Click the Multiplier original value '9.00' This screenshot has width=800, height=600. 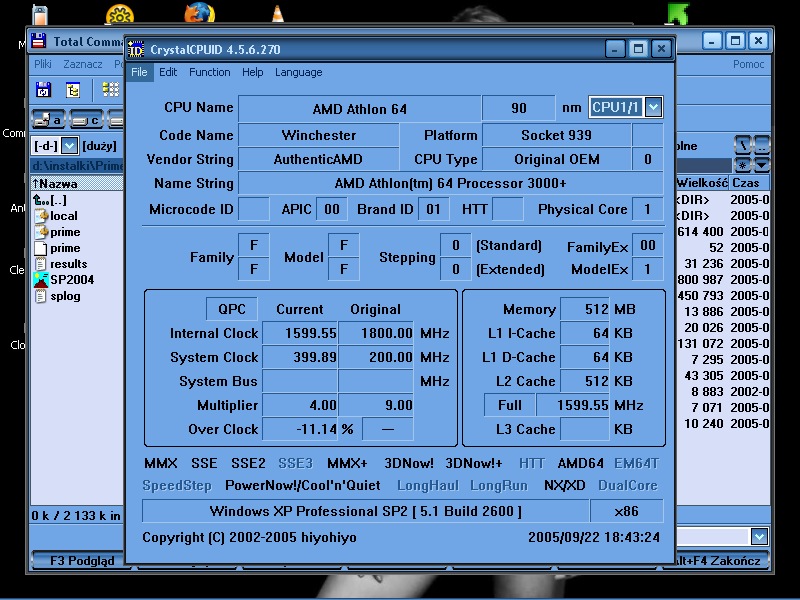pyautogui.click(x=376, y=405)
